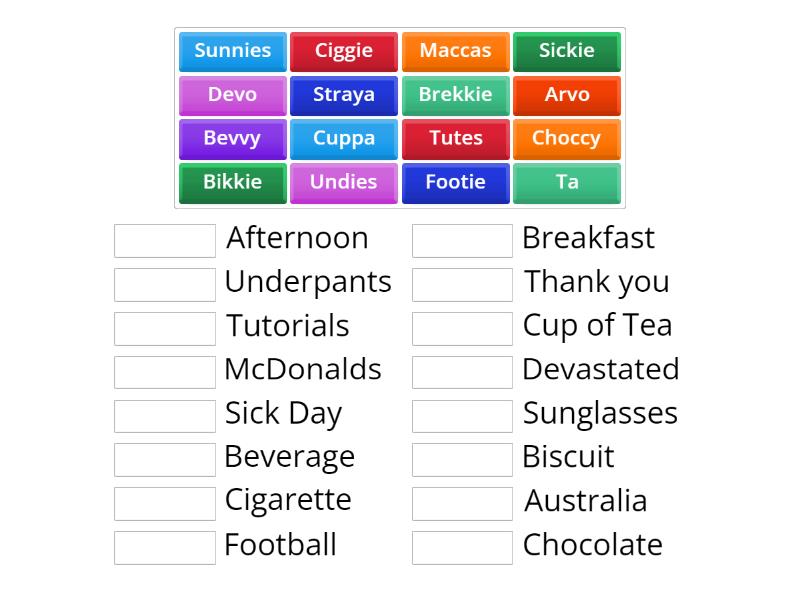
Task: Click the Choccy tile
Action: (567, 139)
